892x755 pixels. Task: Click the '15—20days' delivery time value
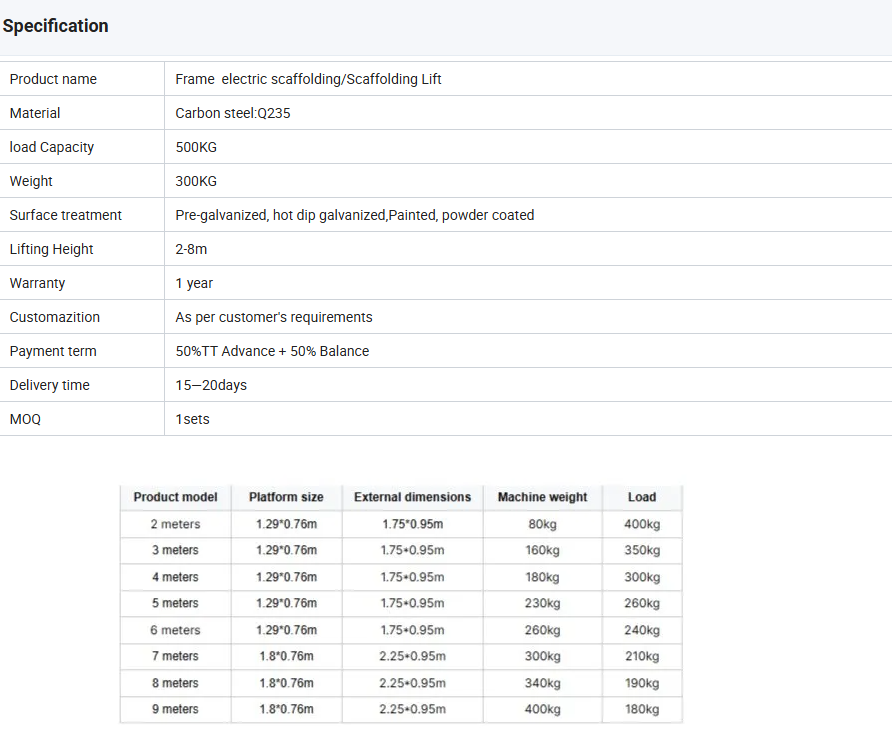211,385
